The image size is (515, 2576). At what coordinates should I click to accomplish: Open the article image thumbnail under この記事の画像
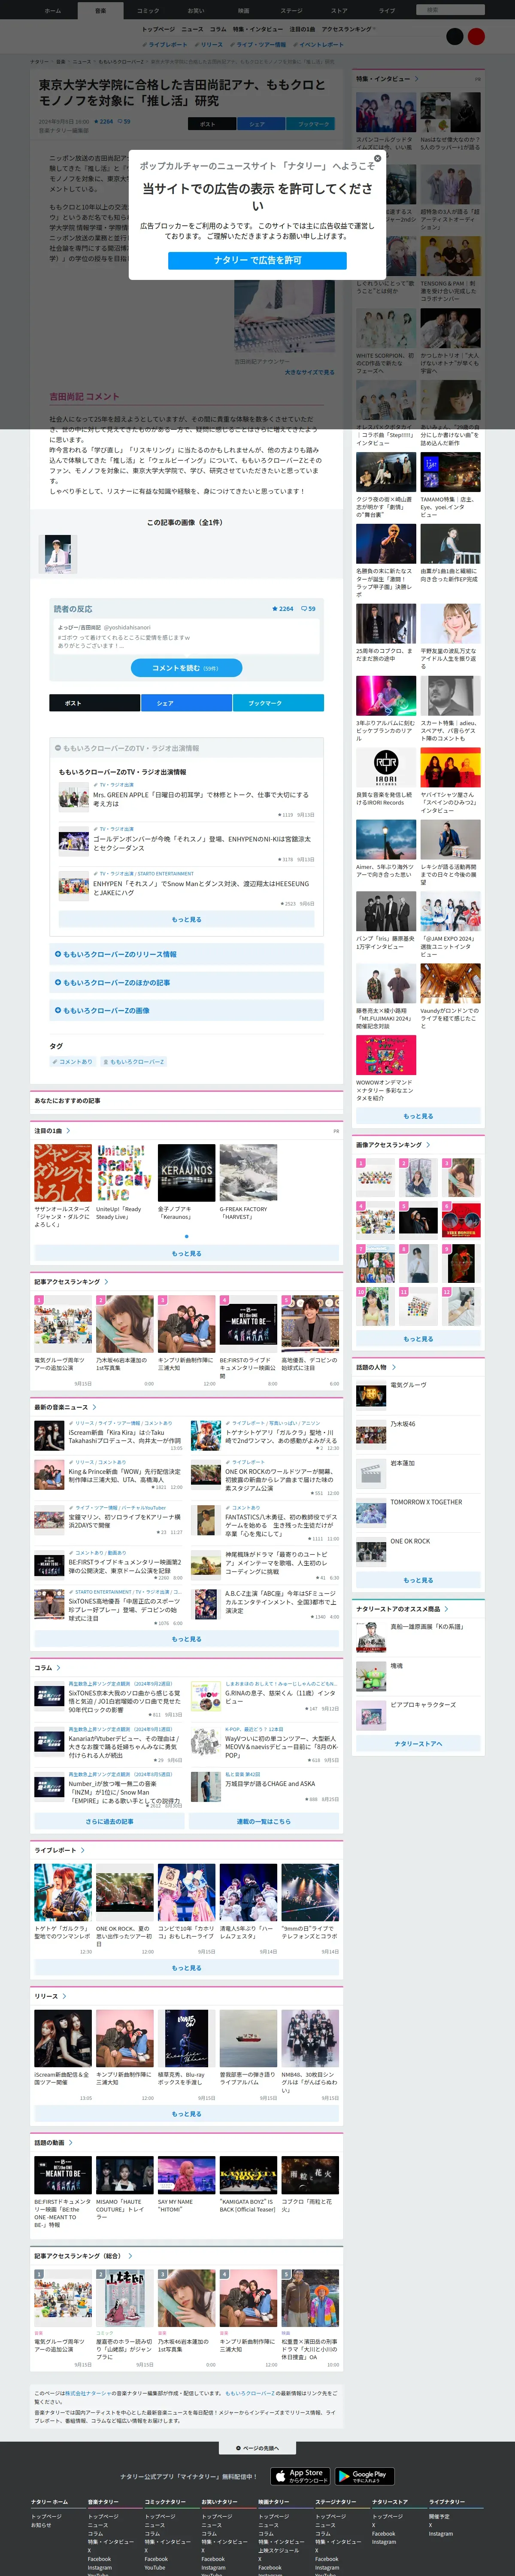click(x=59, y=553)
